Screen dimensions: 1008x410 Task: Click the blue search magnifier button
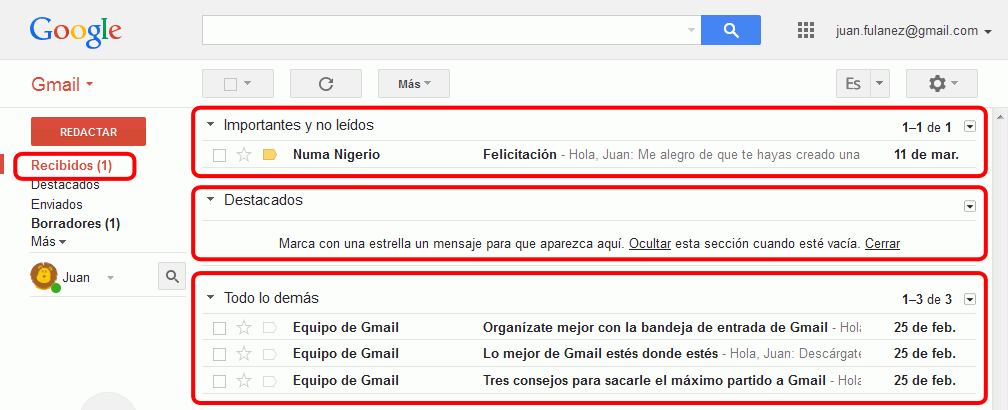click(730, 30)
